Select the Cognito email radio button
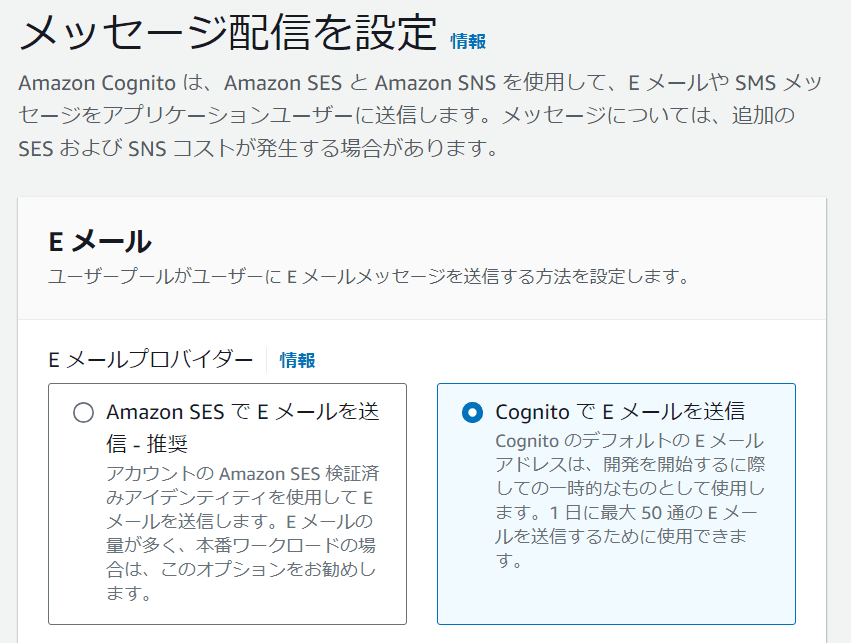 [473, 412]
